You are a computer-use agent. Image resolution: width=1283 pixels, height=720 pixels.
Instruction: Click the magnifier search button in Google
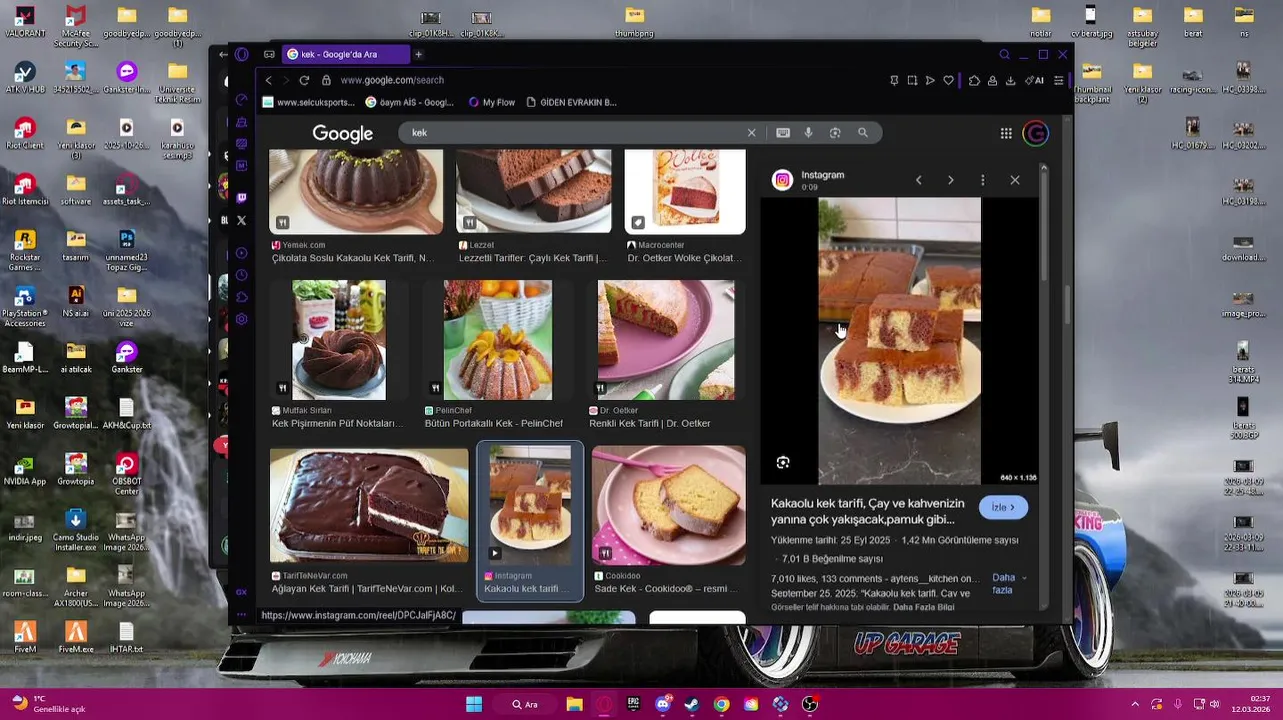[863, 132]
